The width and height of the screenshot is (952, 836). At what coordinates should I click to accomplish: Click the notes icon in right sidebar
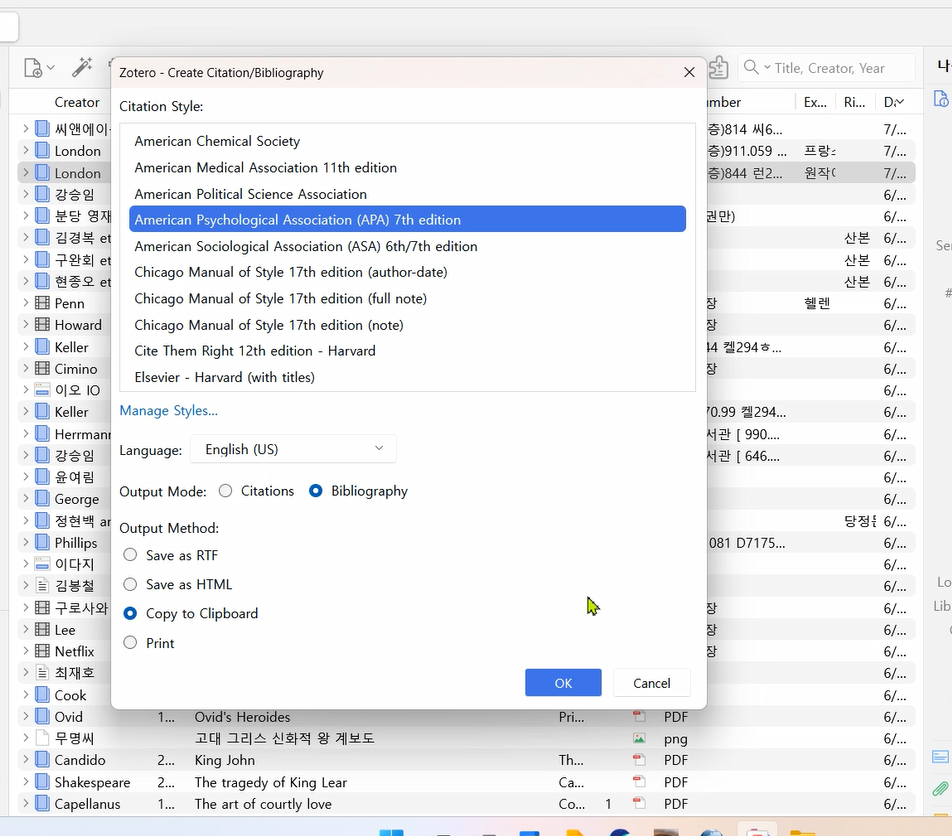940,756
